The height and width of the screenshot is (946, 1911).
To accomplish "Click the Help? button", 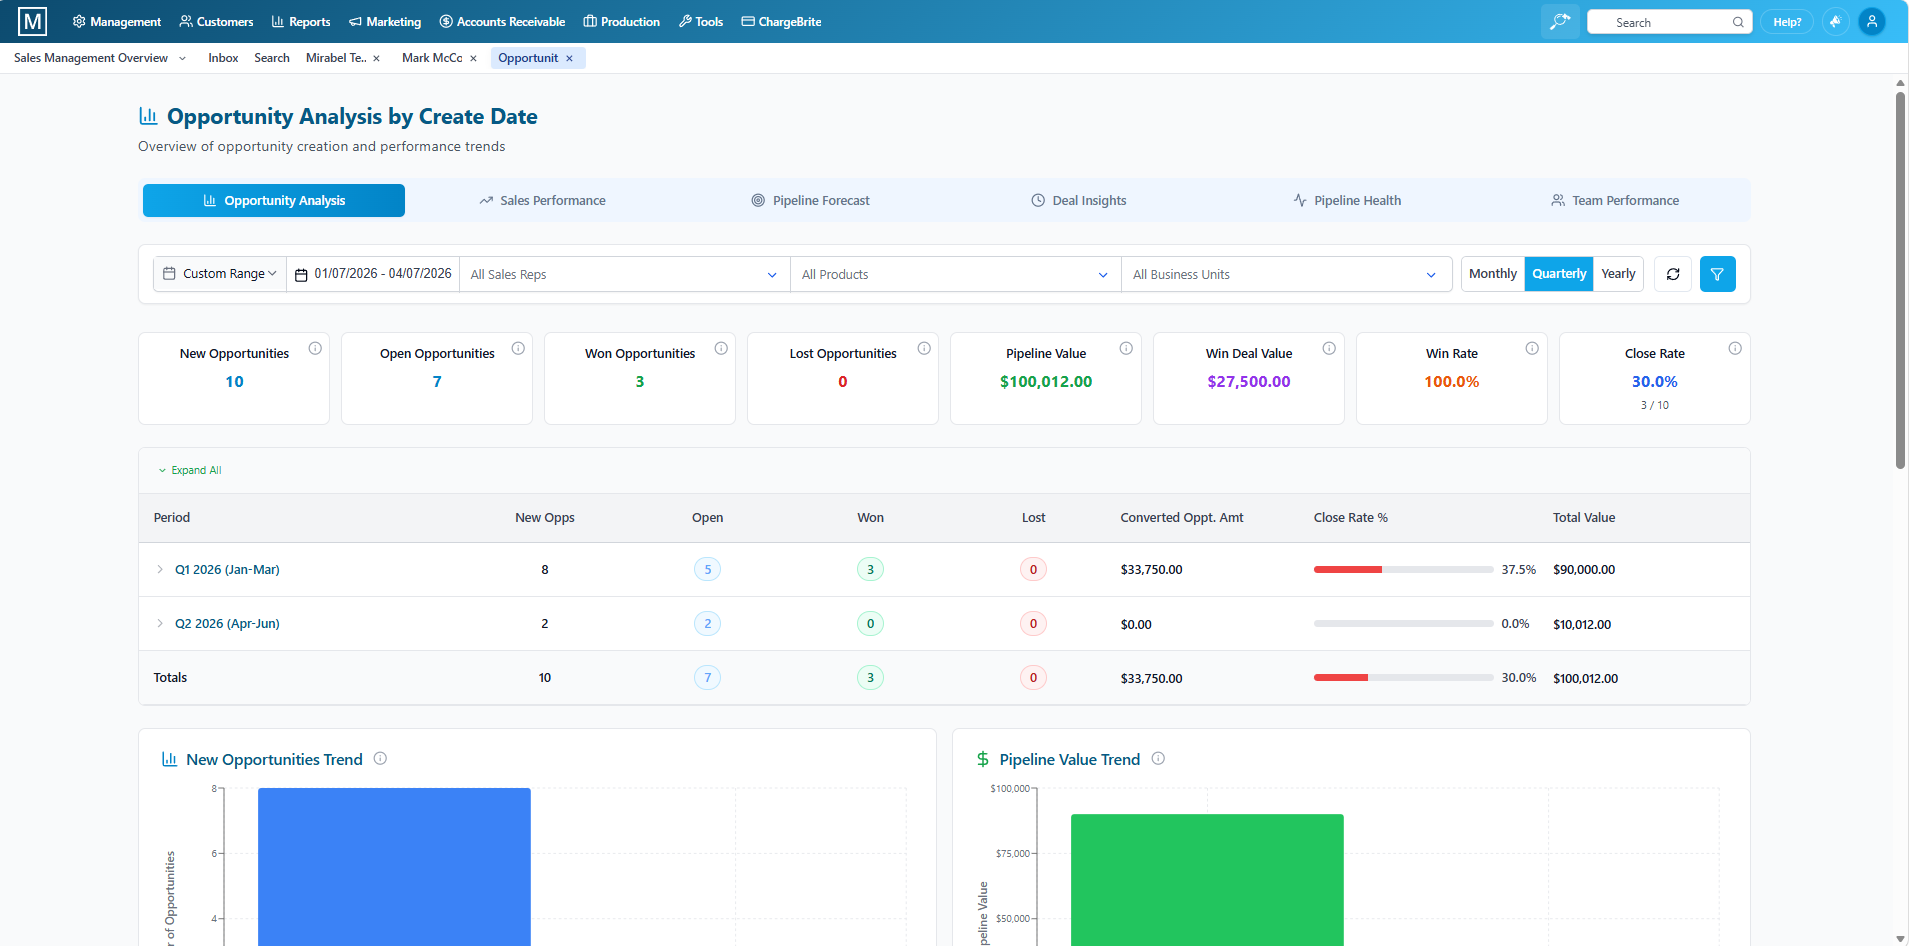I will (1787, 22).
